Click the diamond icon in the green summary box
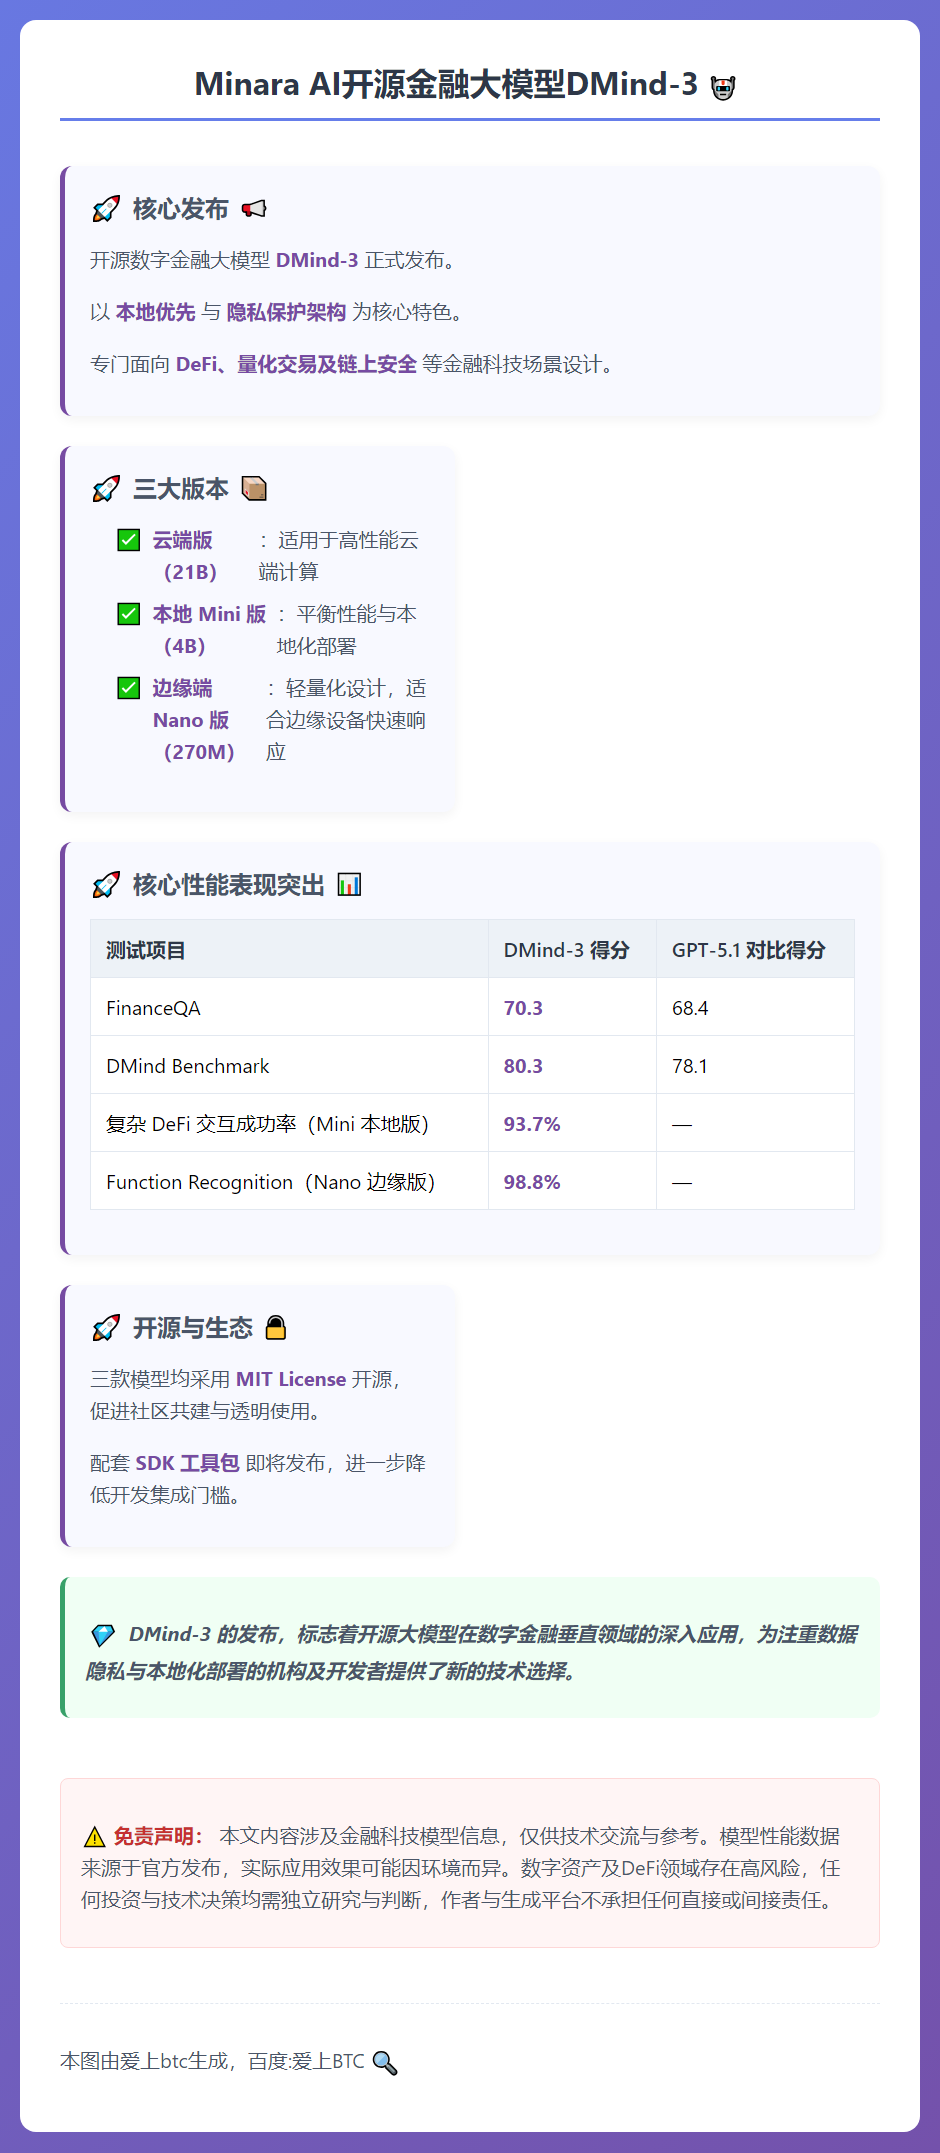The height and width of the screenshot is (2153, 940). [x=103, y=1636]
